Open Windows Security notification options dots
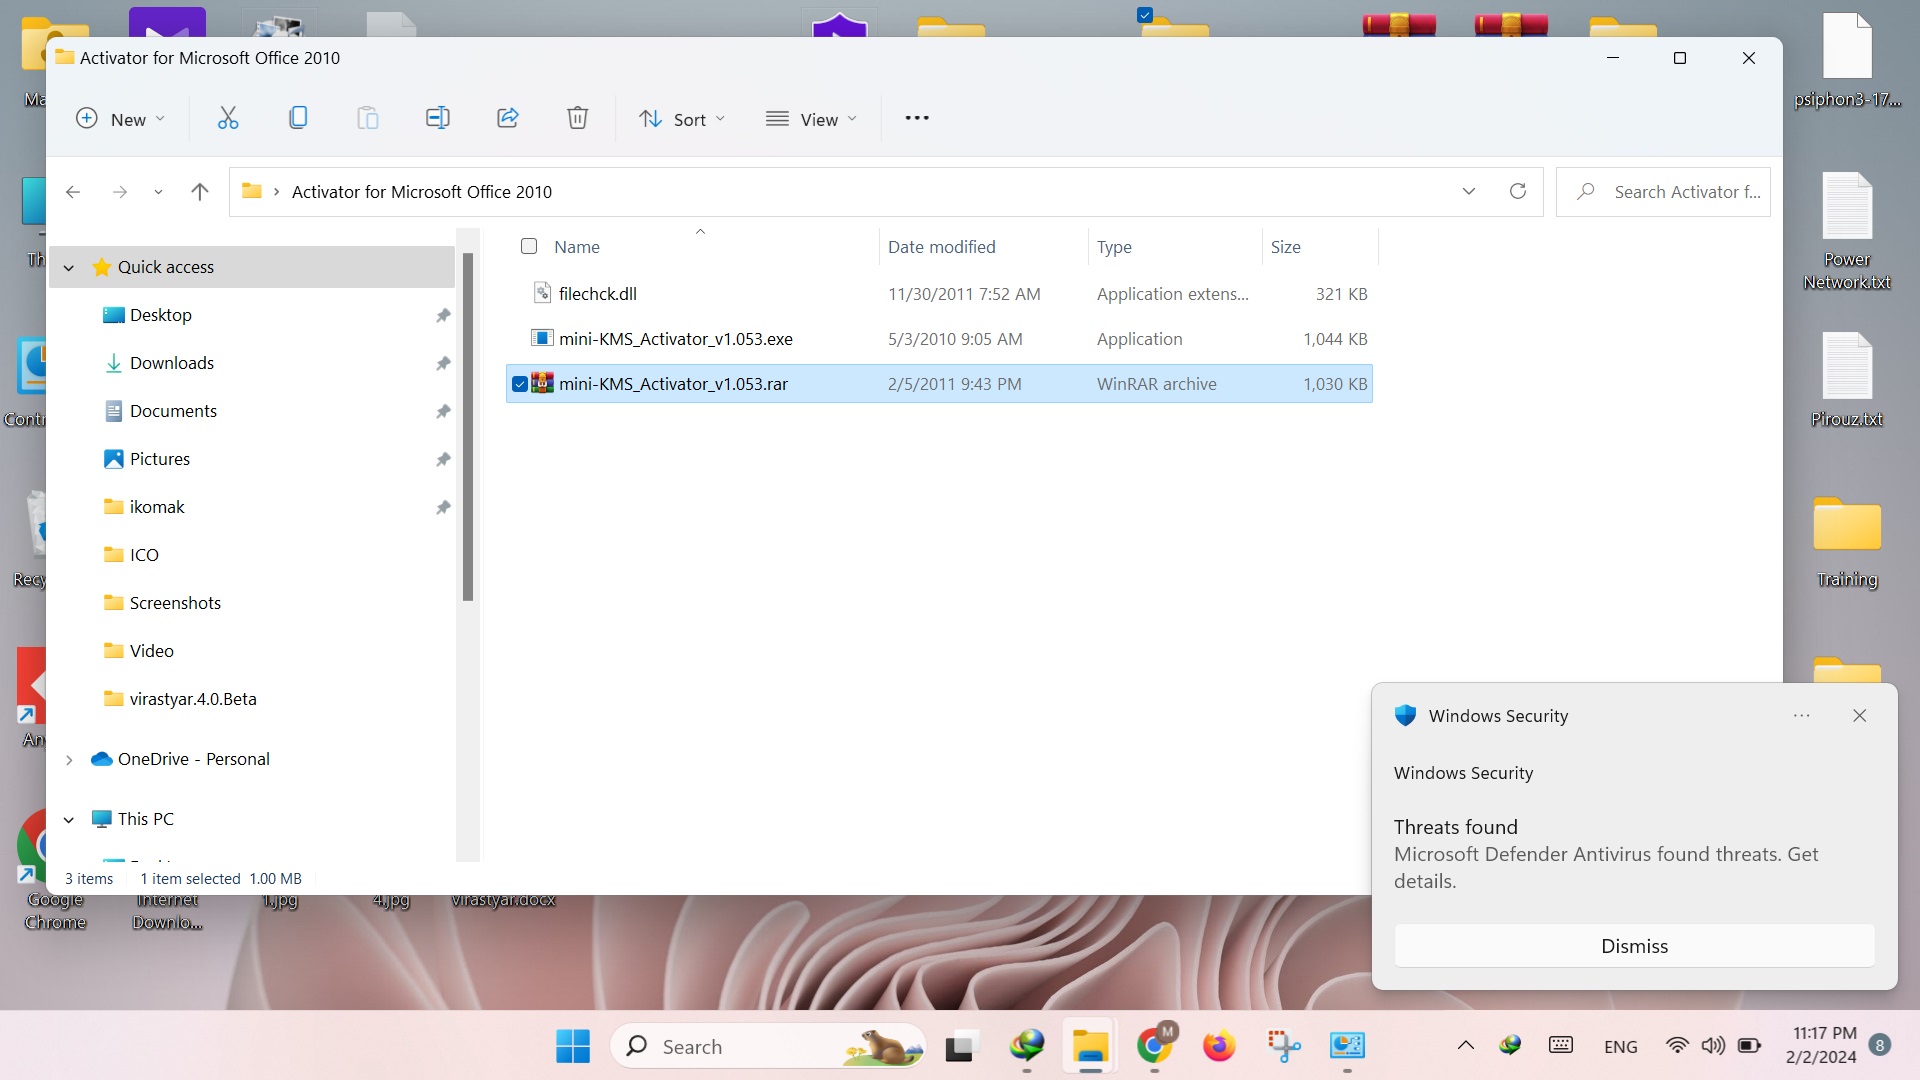Screen dimensions: 1920x1080 click(x=1802, y=715)
